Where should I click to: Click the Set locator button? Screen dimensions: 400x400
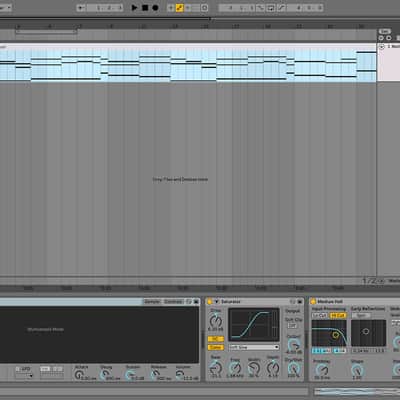pyautogui.click(x=385, y=31)
